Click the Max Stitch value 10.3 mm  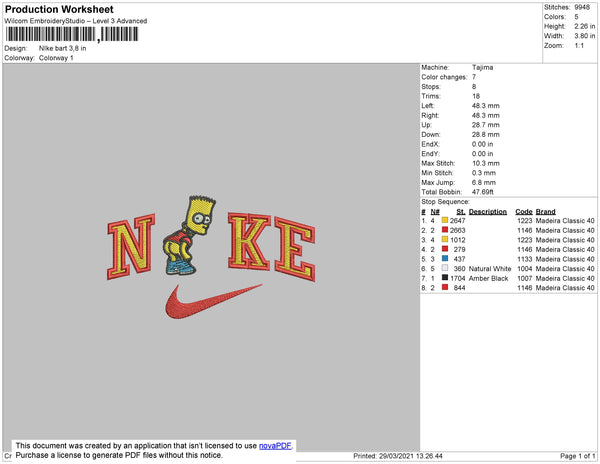tap(486, 163)
